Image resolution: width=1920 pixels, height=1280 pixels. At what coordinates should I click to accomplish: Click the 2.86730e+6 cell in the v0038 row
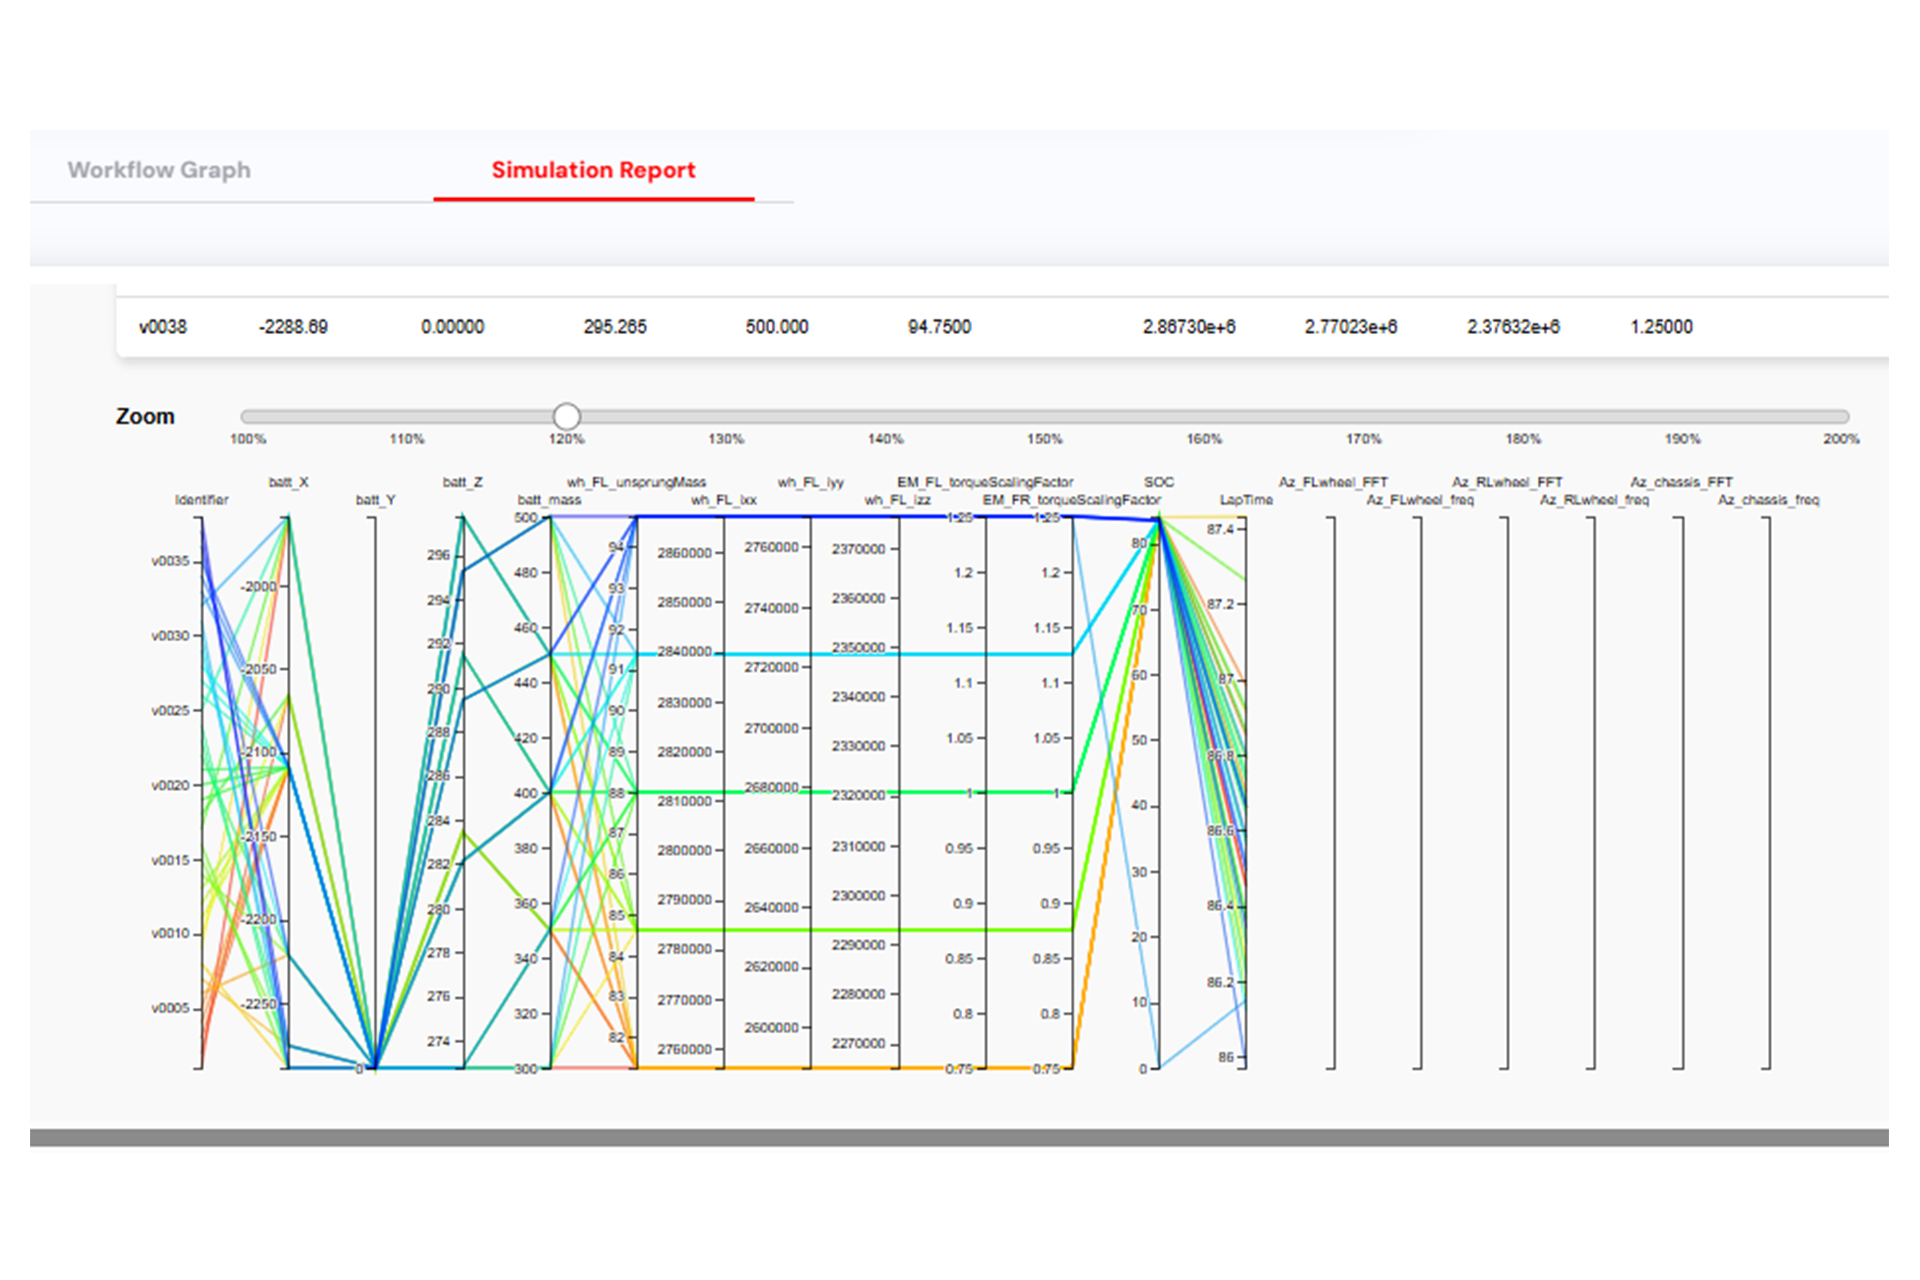click(x=1189, y=327)
